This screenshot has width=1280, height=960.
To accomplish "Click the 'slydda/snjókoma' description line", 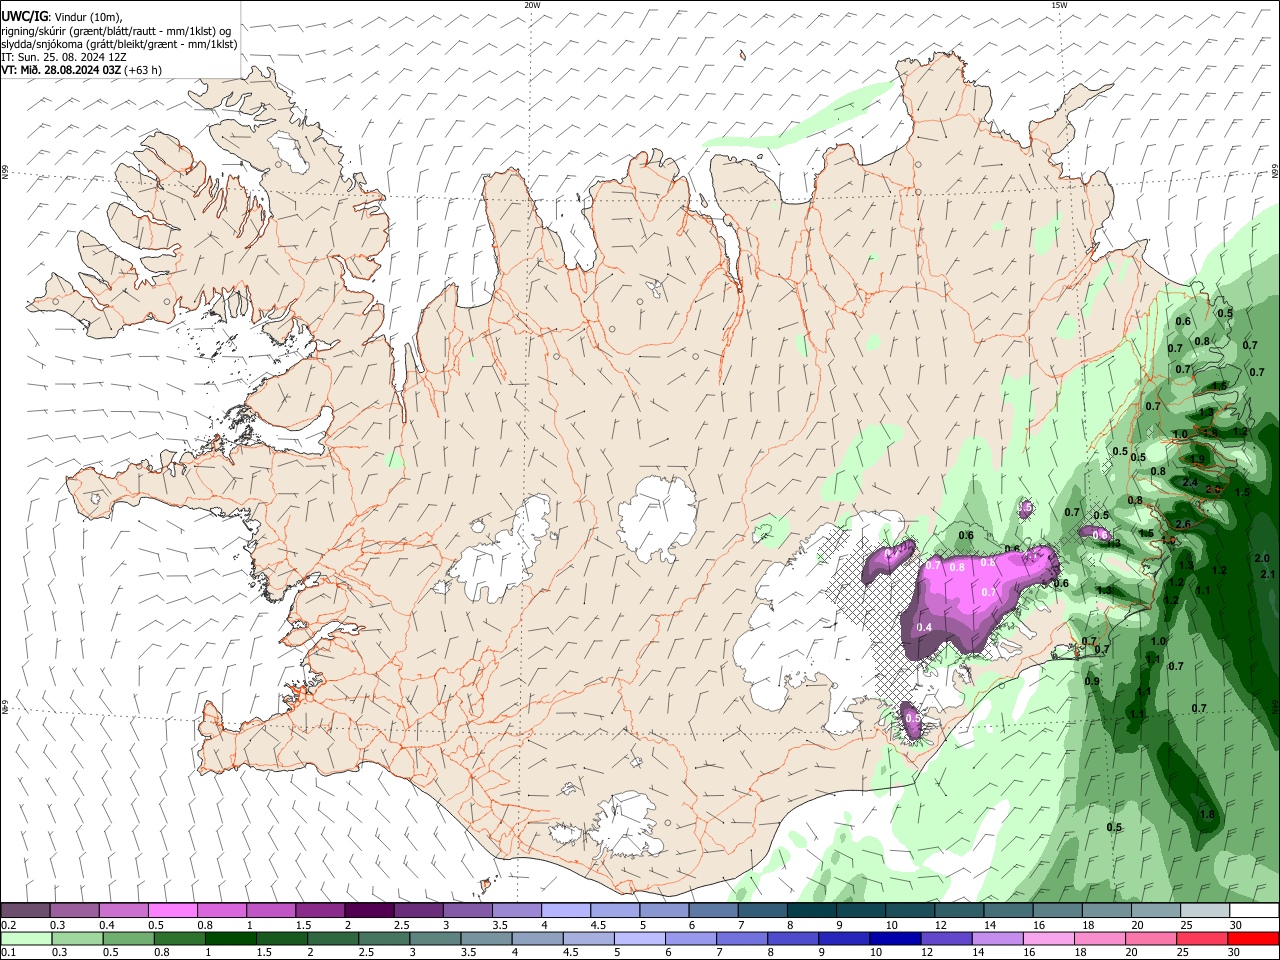I will coord(119,44).
